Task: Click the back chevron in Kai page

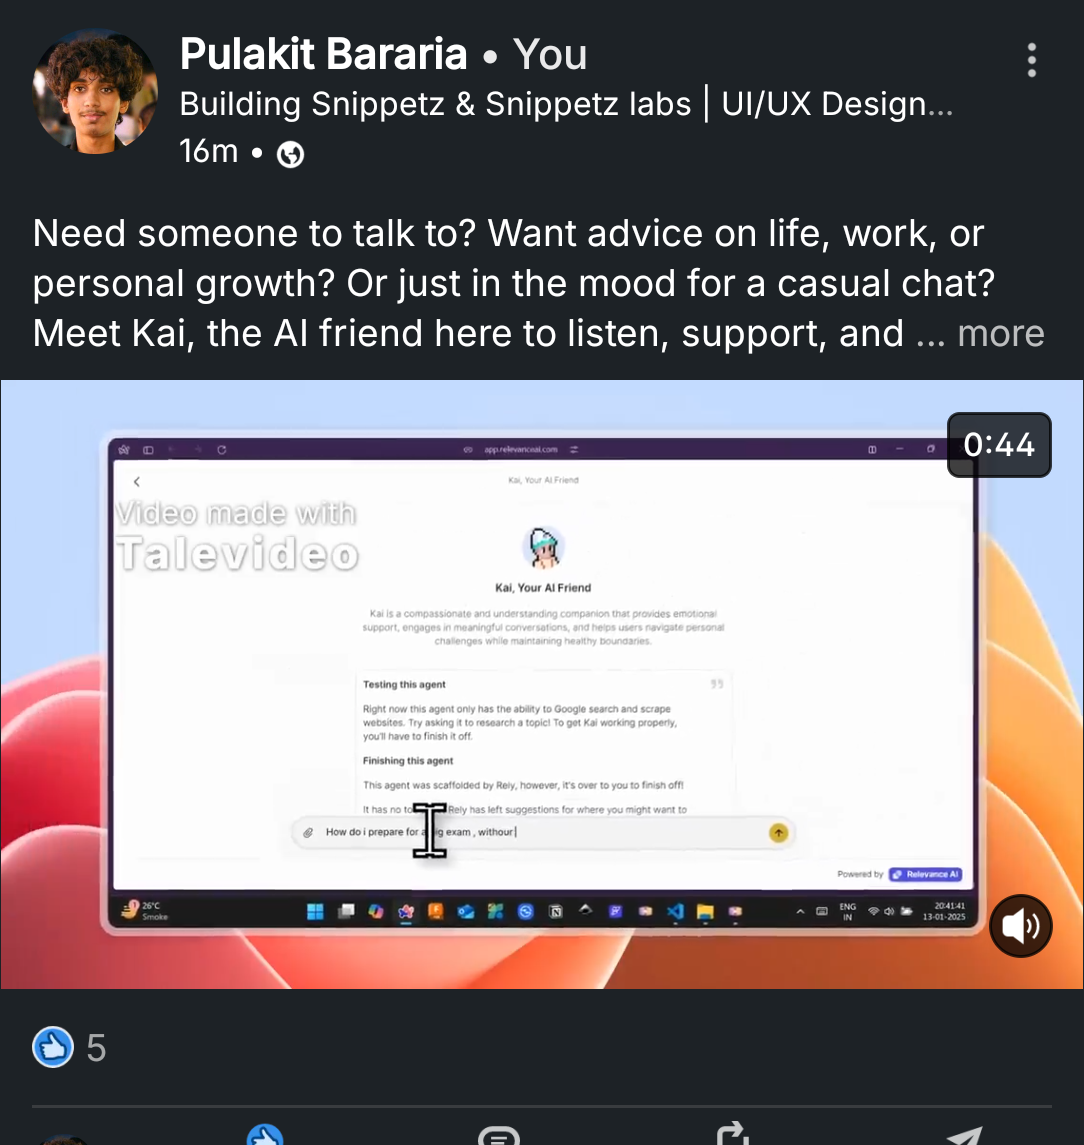Action: point(137,482)
